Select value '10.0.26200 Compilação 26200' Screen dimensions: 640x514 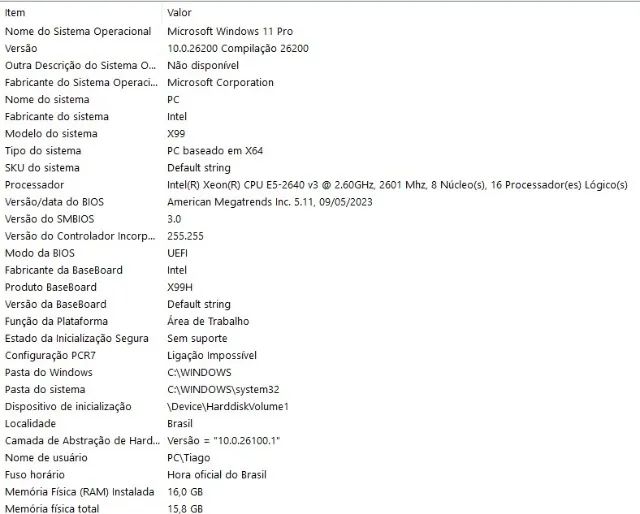(x=238, y=49)
